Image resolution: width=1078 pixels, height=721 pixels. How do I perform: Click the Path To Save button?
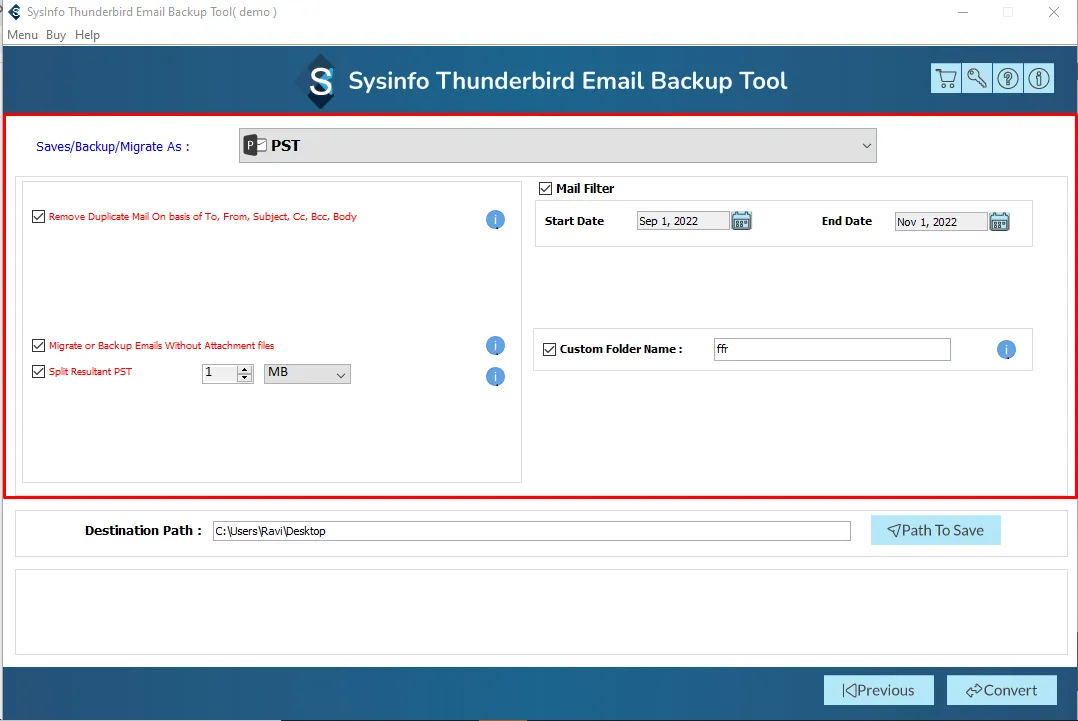click(x=935, y=530)
